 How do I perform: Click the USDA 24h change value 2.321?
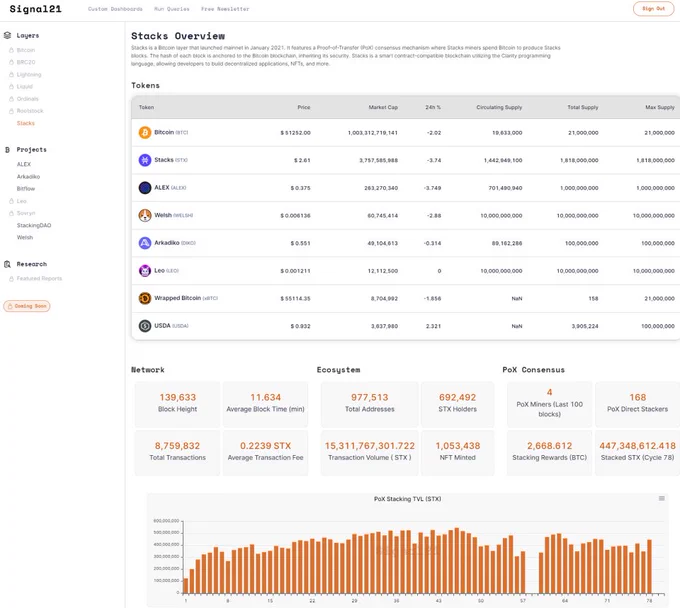pyautogui.click(x=433, y=326)
